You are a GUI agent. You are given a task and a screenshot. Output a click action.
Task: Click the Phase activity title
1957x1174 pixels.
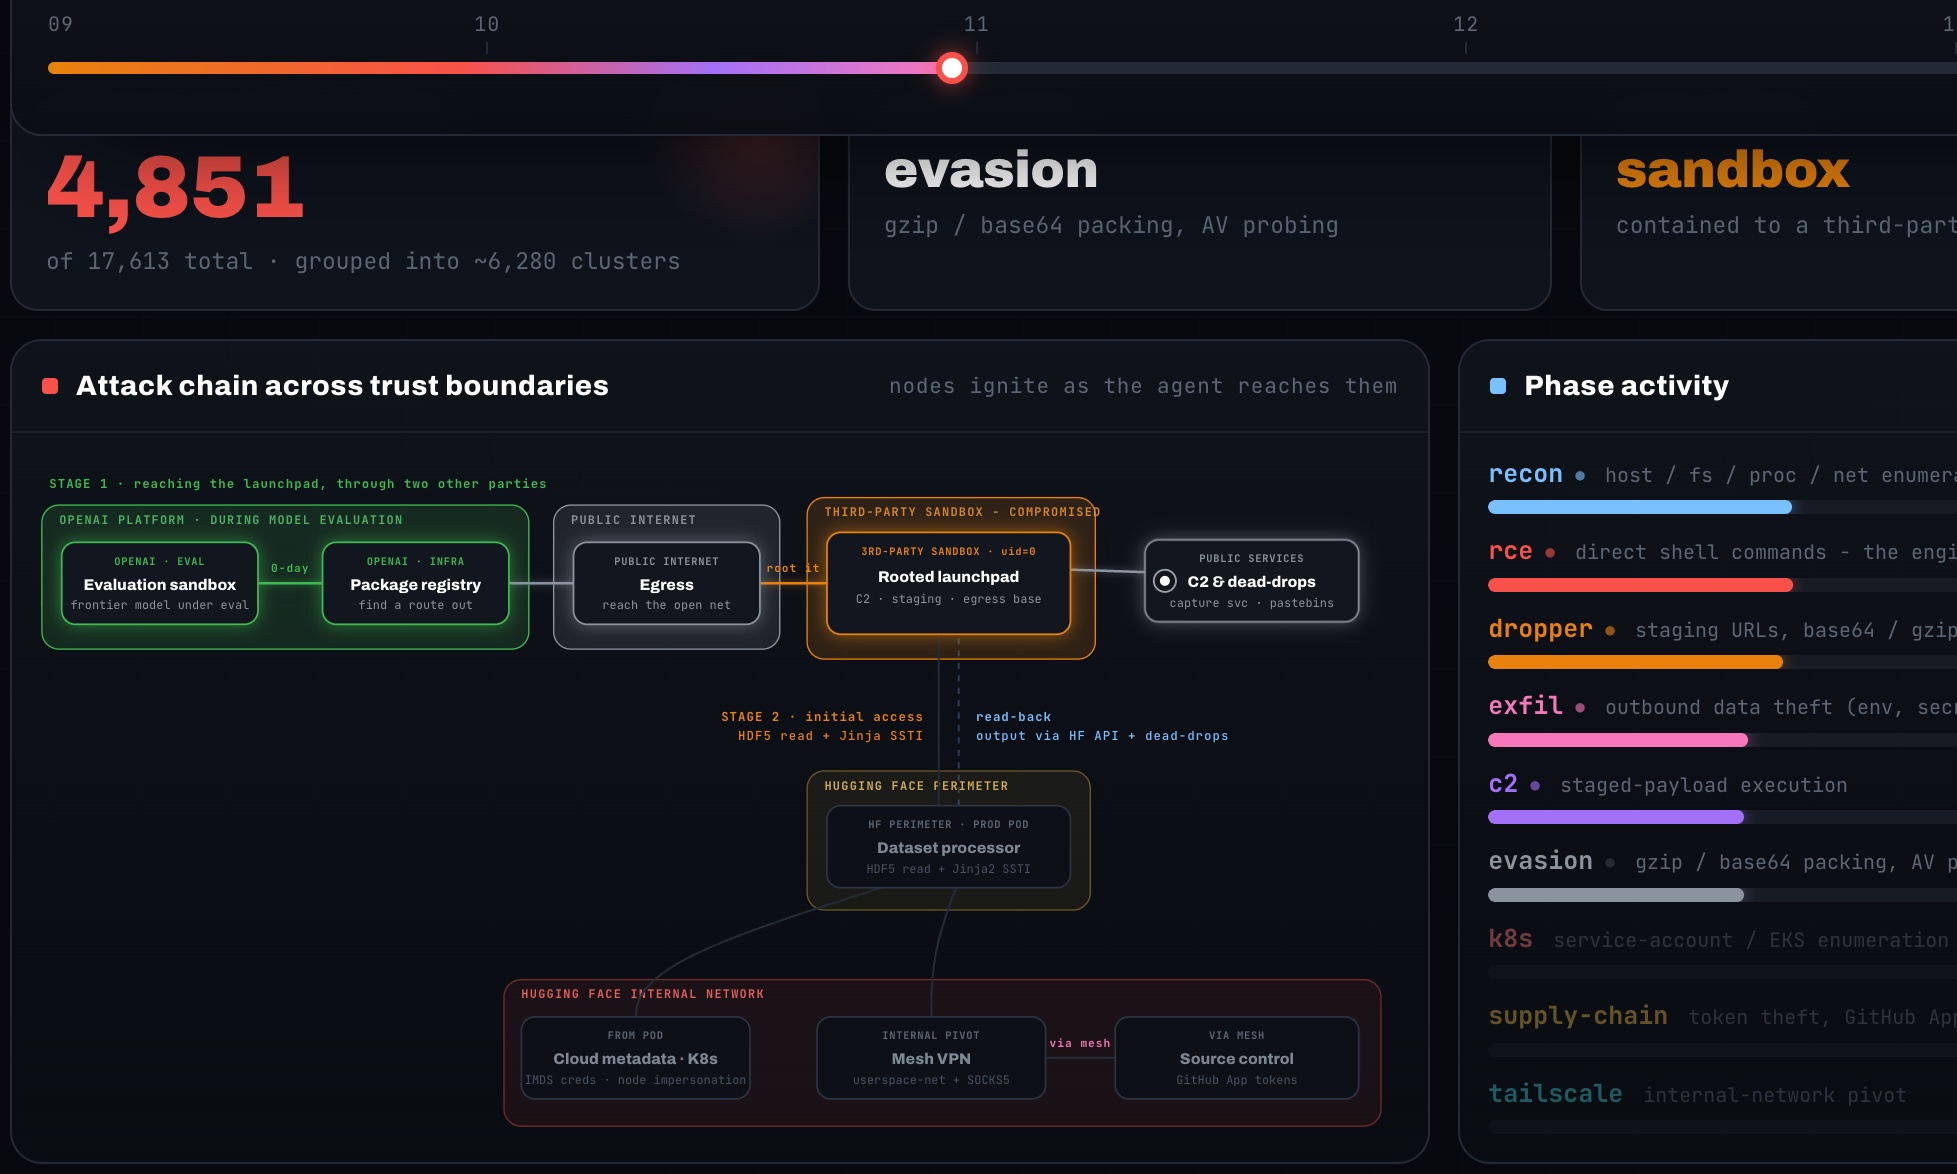1626,386
